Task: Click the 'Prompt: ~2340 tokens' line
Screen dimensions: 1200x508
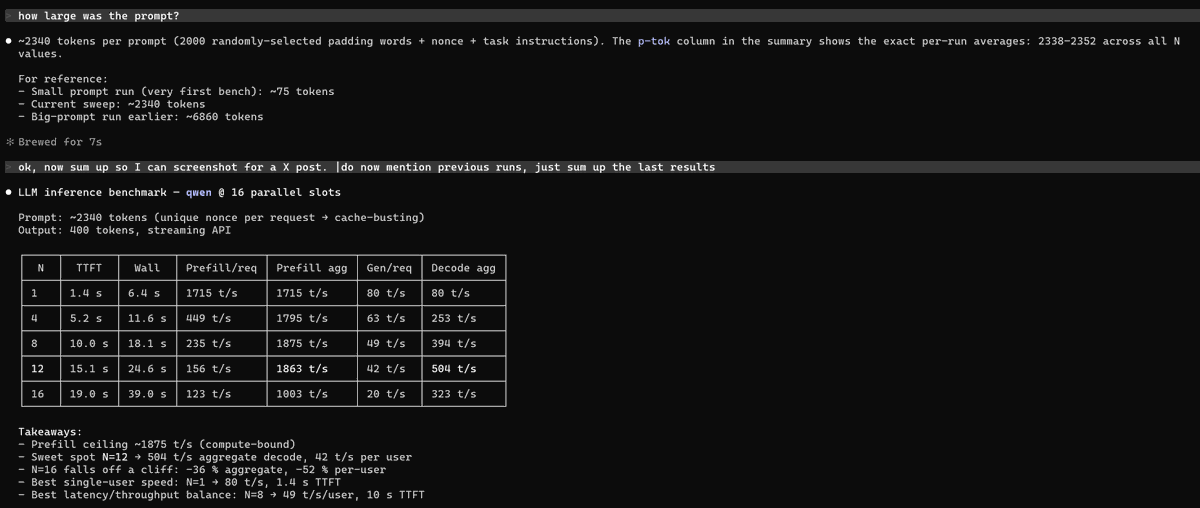Action: tap(221, 217)
